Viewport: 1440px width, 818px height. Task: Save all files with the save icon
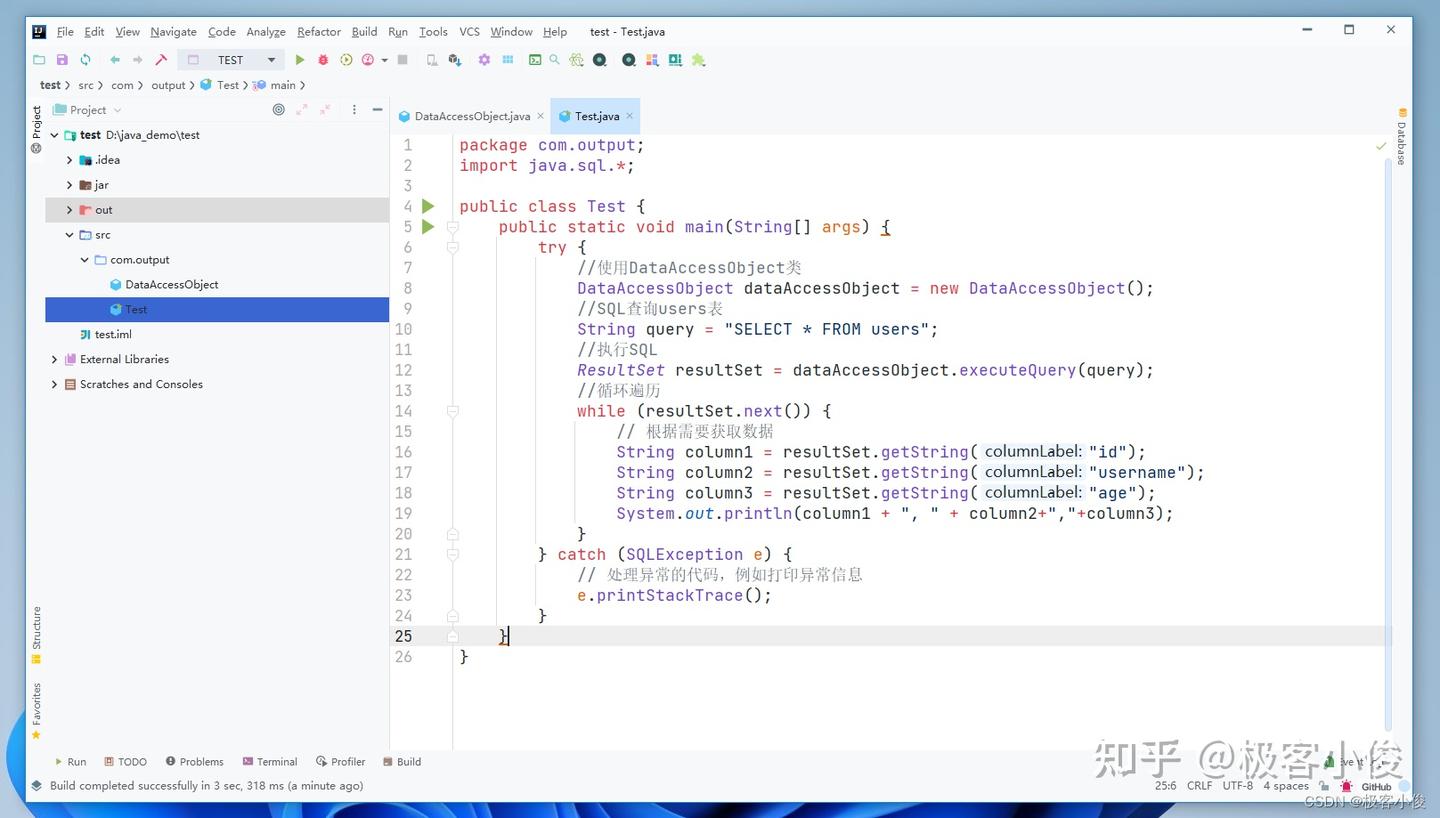[x=62, y=60]
